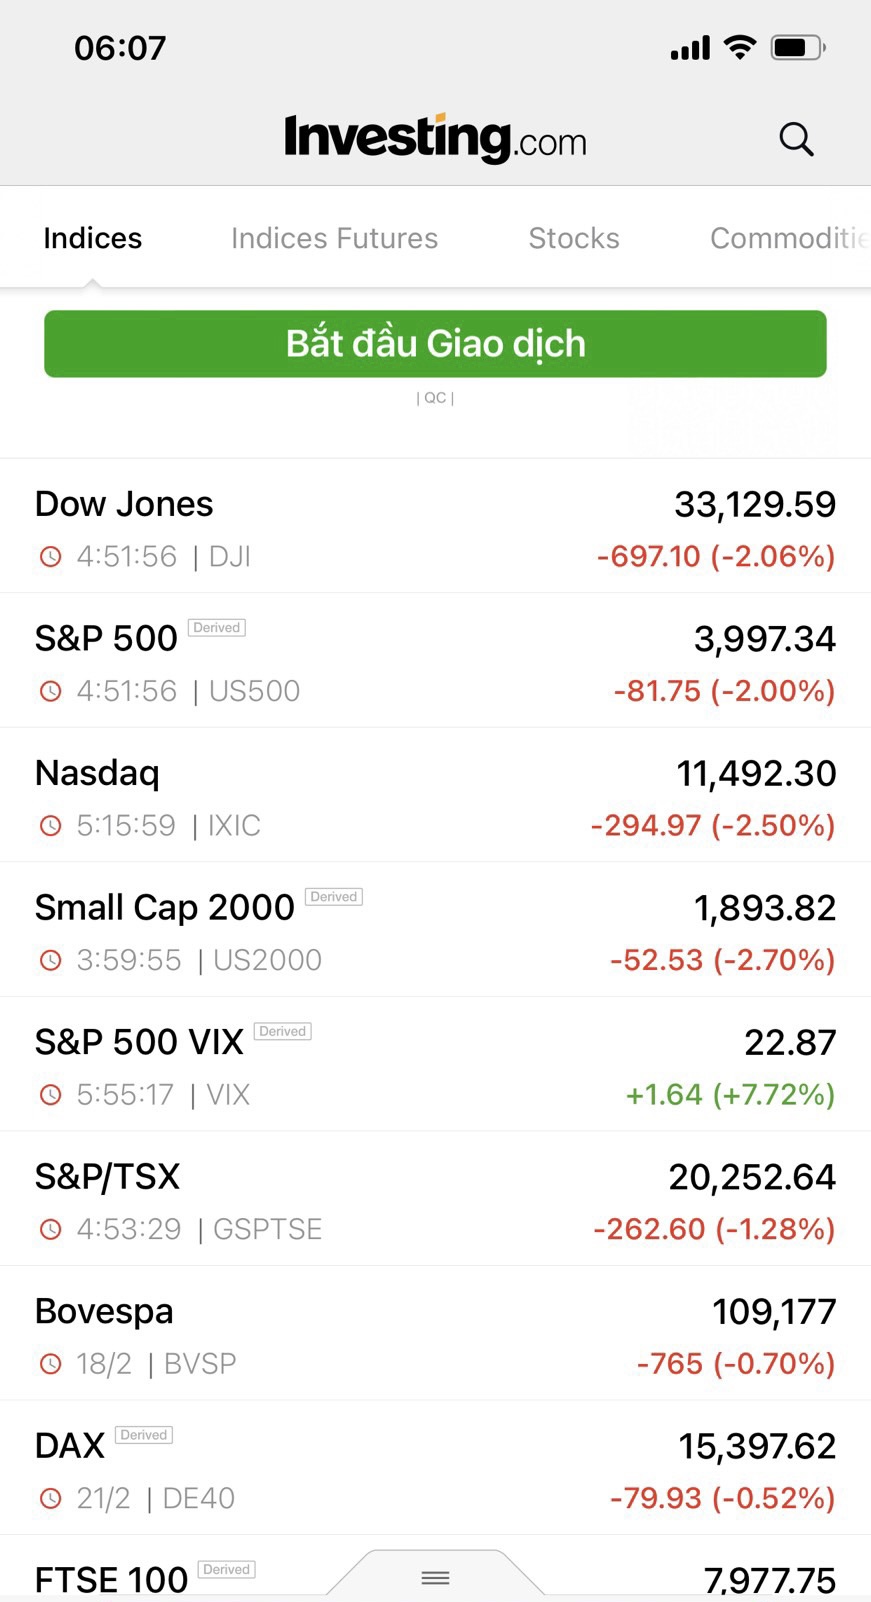871x1602 pixels.
Task: Open the S&P/TSX index row
Action: (435, 1200)
